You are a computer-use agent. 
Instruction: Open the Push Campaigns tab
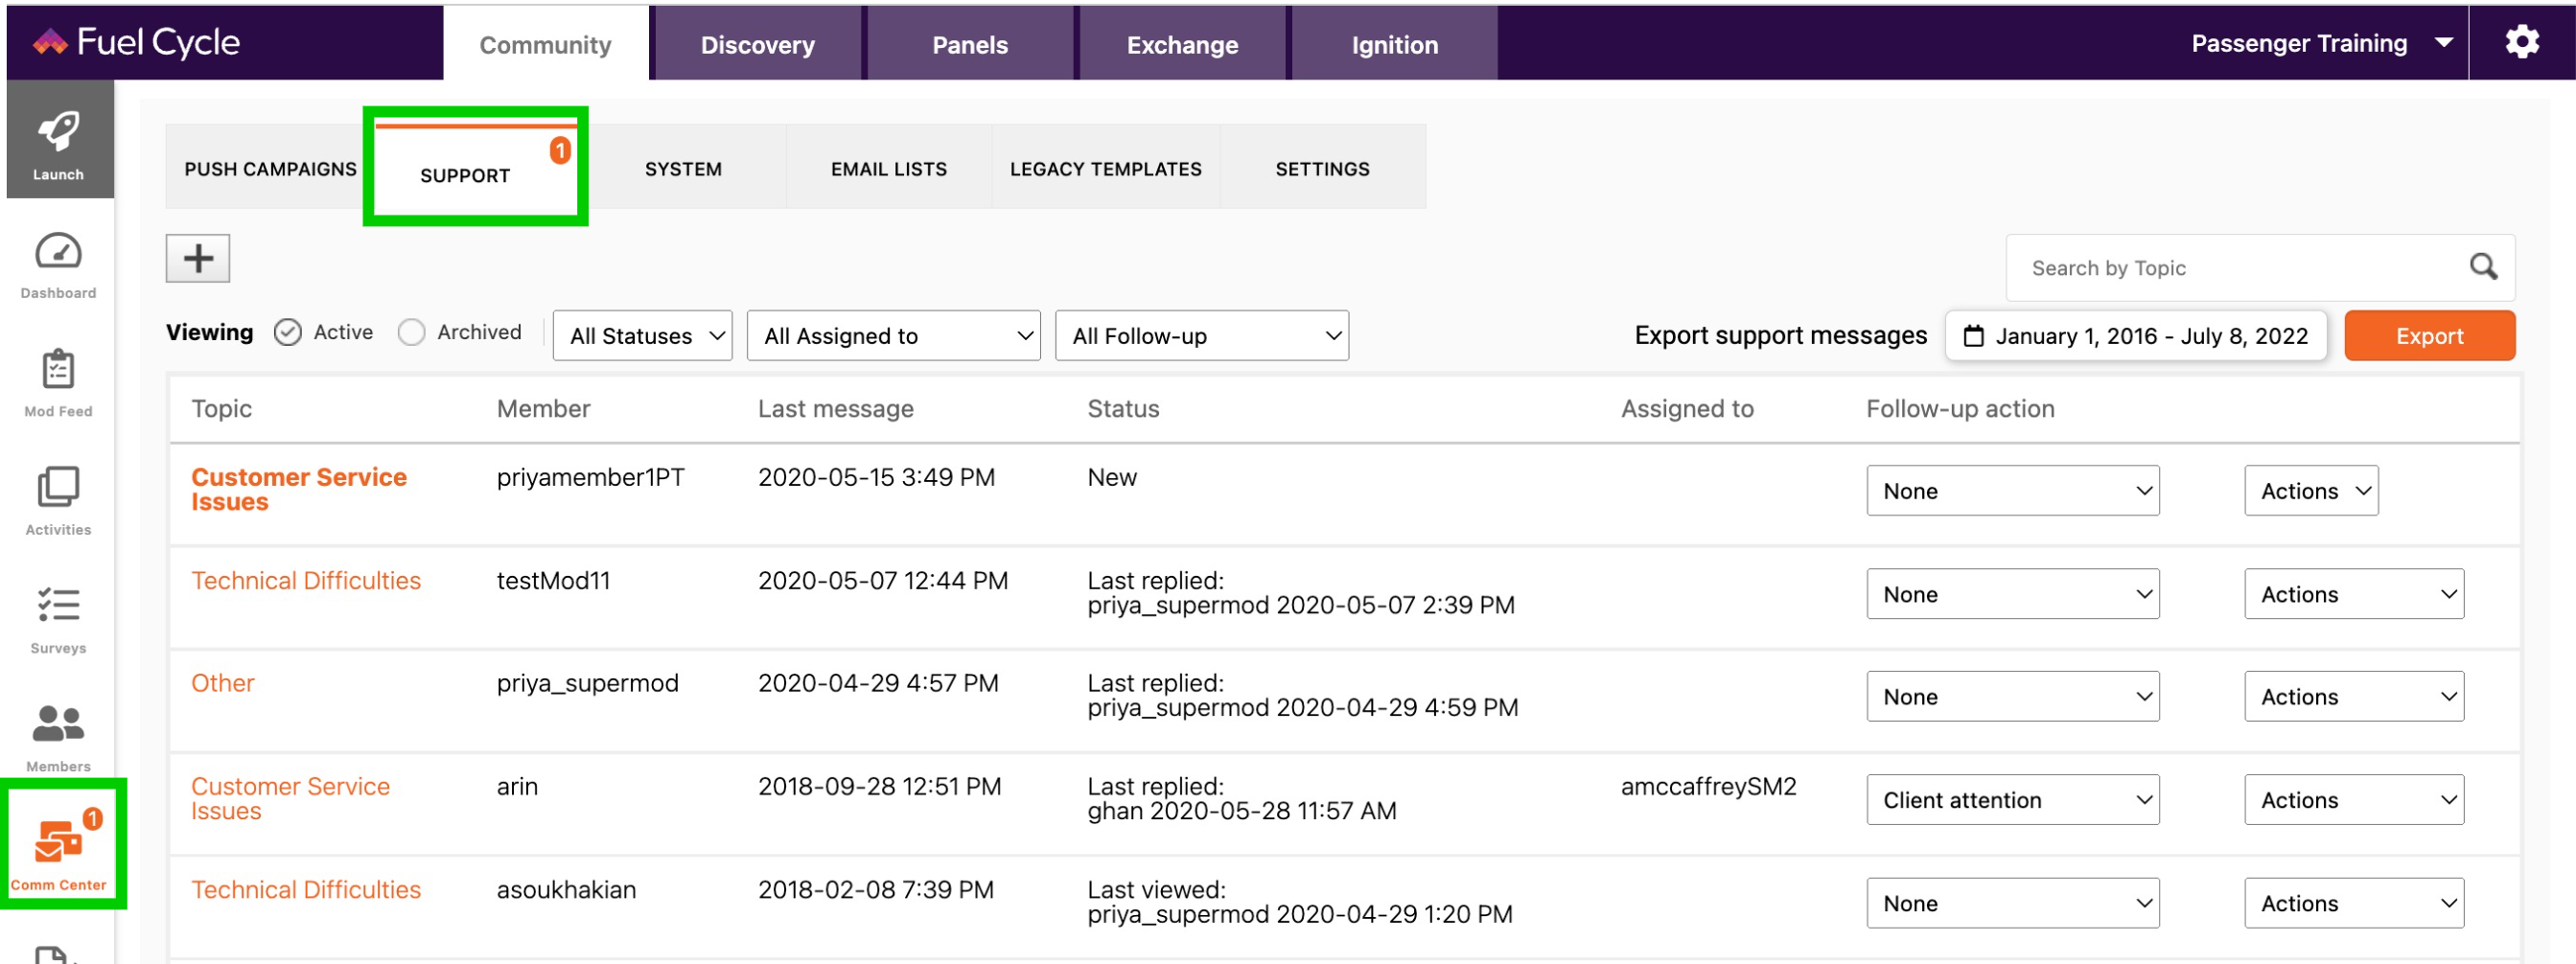point(270,168)
